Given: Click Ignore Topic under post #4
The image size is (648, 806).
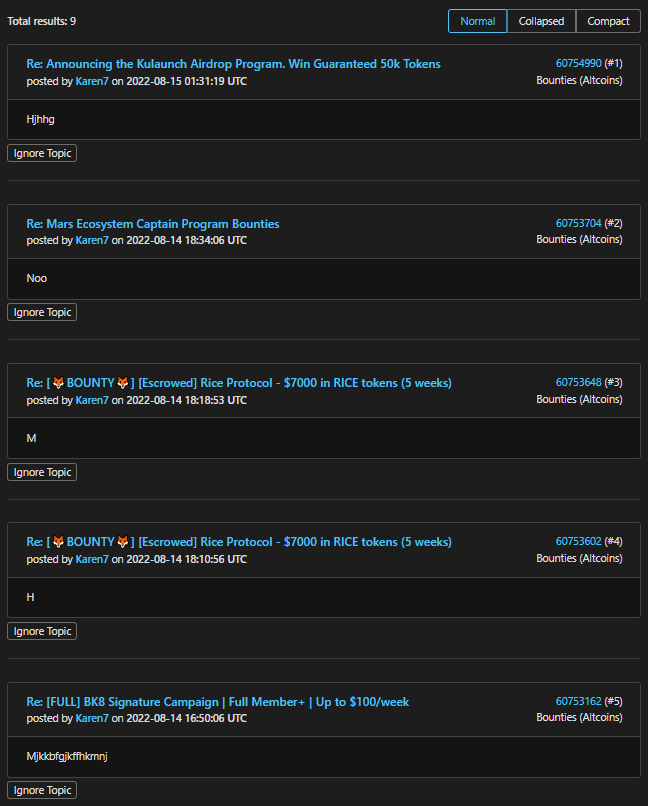Looking at the screenshot, I should click(x=42, y=631).
